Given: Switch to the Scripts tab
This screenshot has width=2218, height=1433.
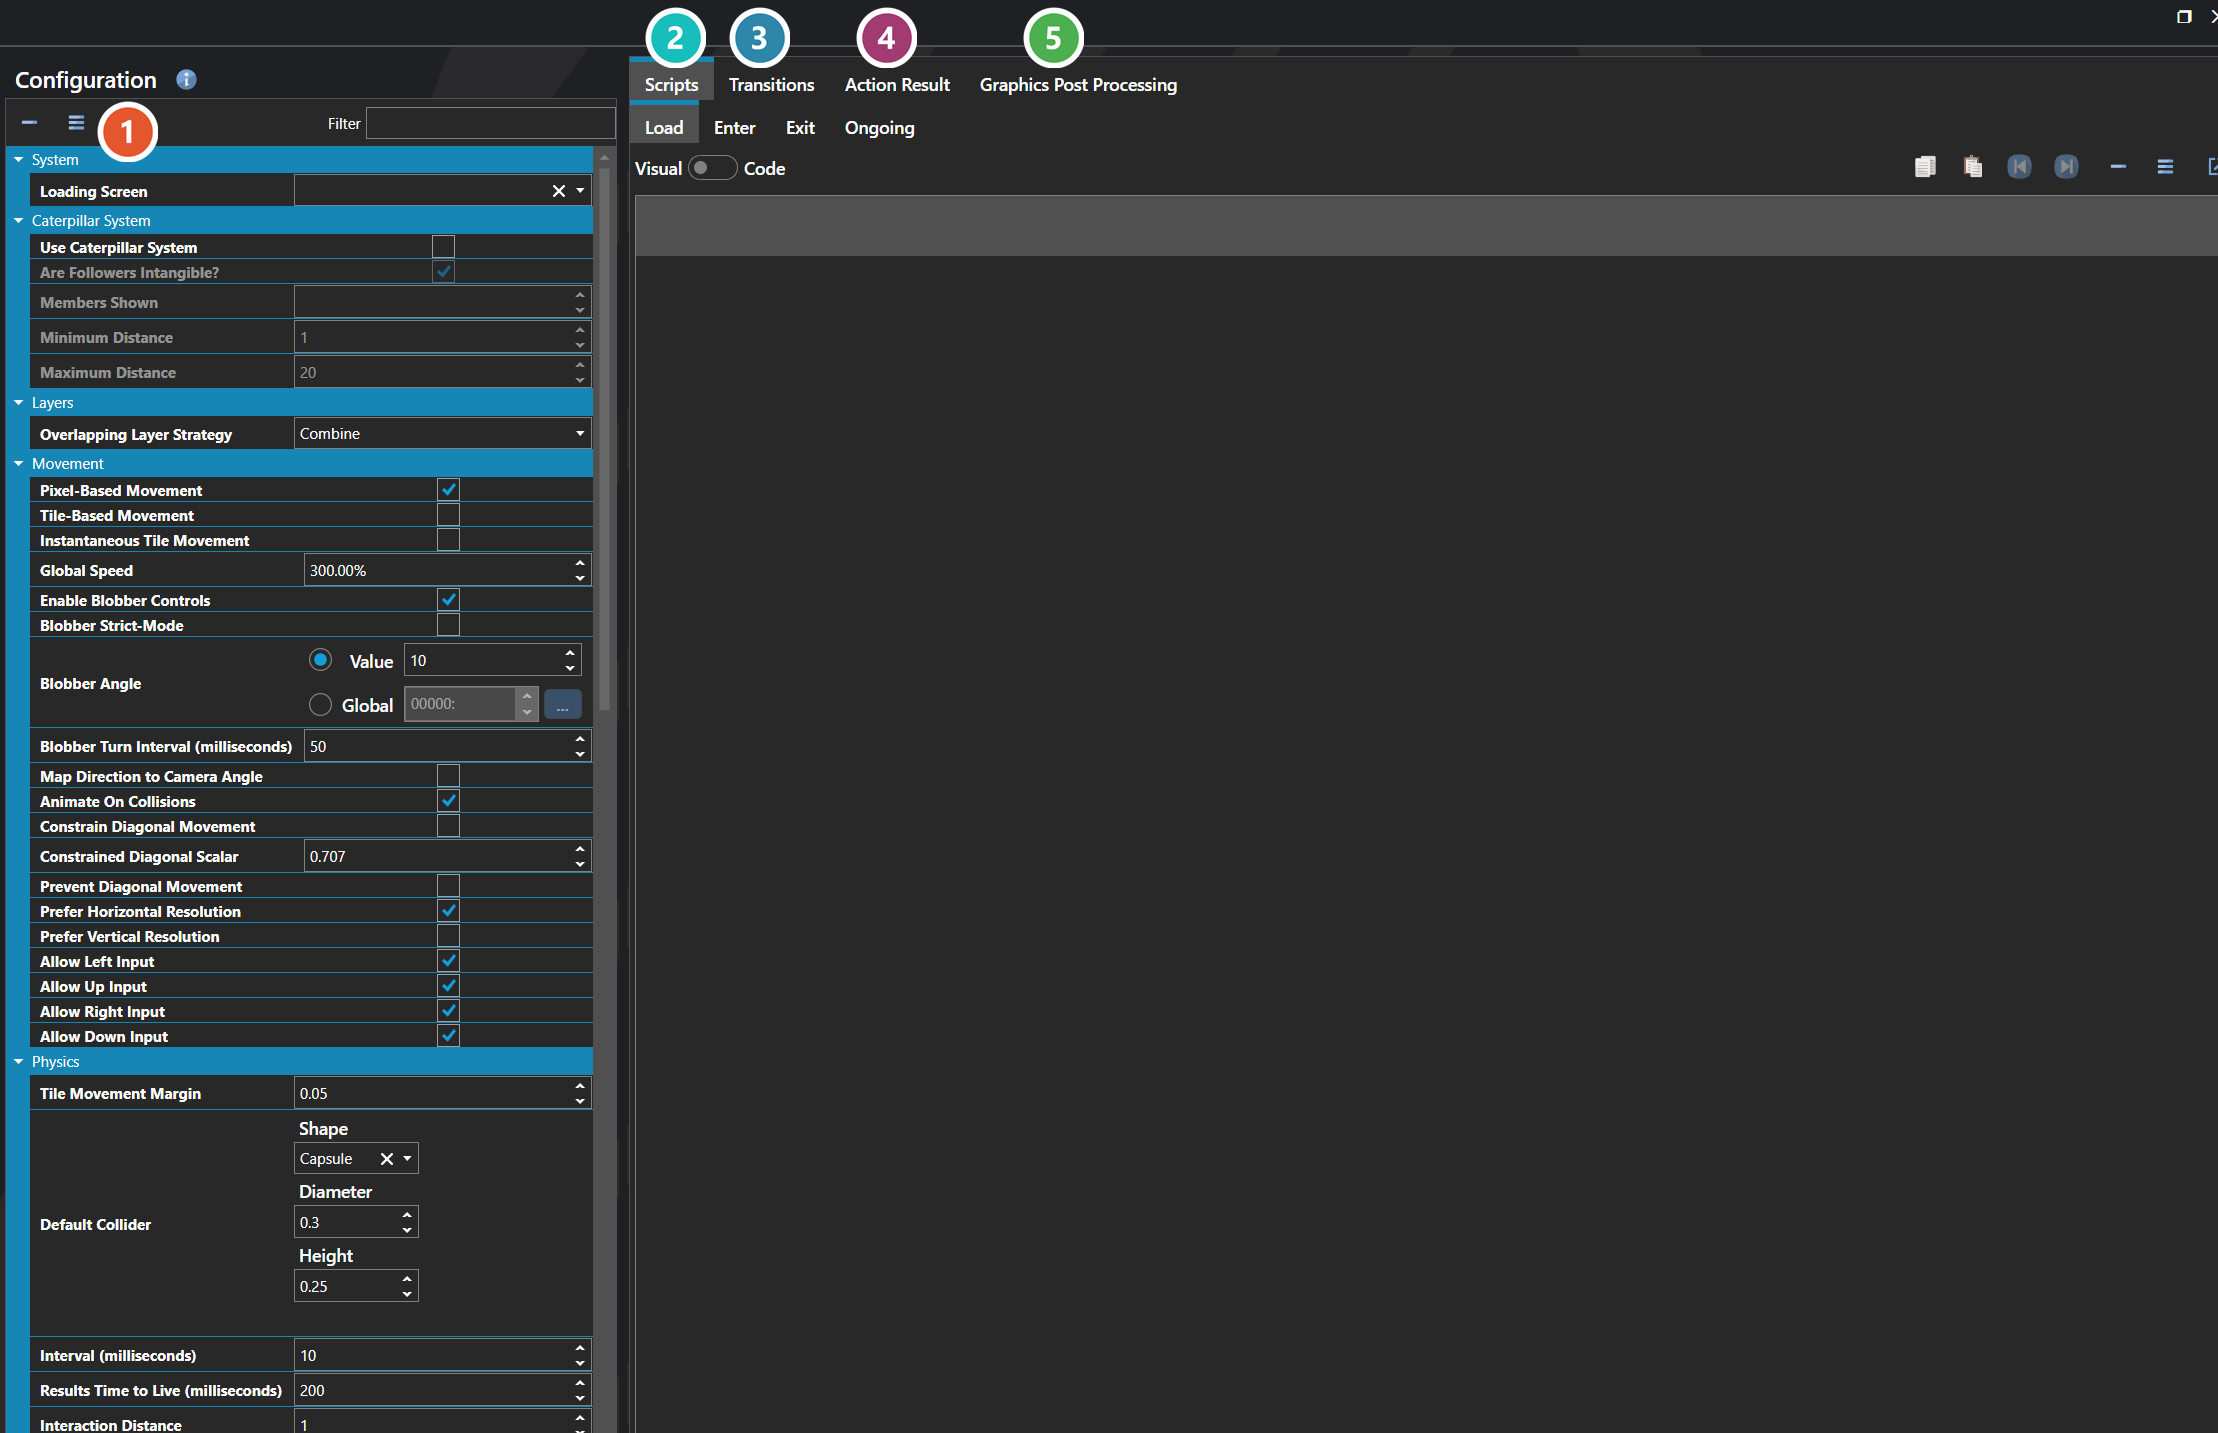Looking at the screenshot, I should [671, 85].
